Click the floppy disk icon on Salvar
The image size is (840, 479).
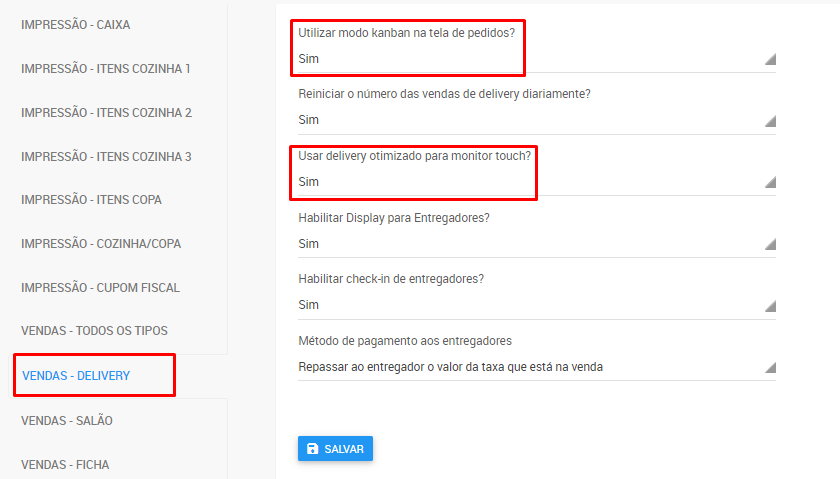tap(312, 448)
